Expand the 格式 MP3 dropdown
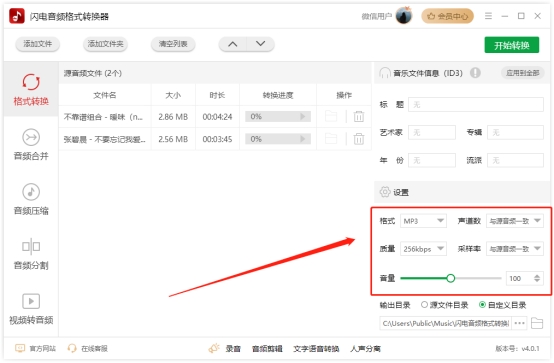Viewport: 554px width, 363px height. [423, 221]
